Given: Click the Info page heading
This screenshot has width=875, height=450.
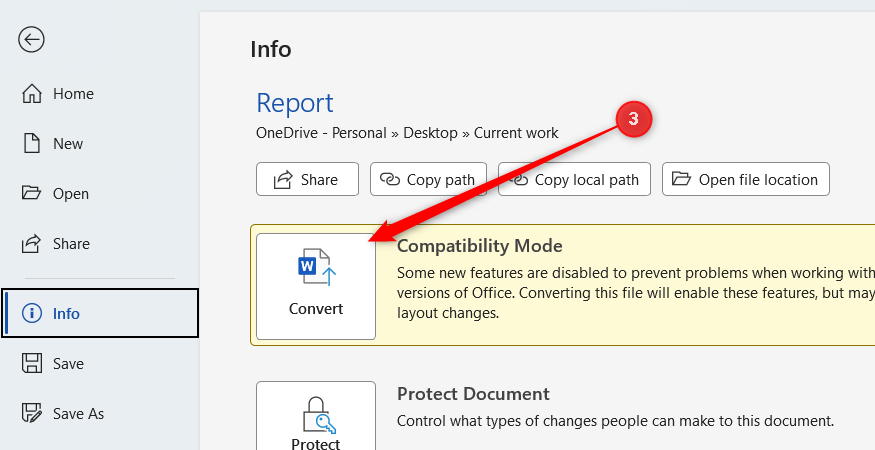Looking at the screenshot, I should (271, 49).
